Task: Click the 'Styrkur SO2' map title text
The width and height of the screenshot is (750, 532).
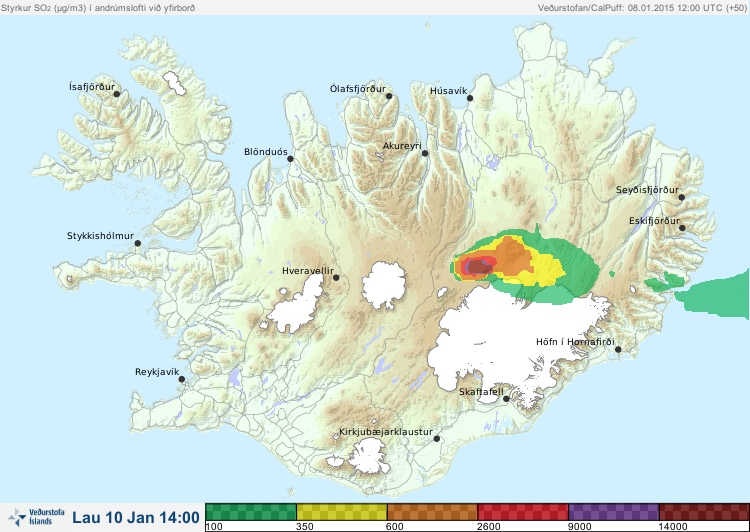Action: tap(98, 8)
